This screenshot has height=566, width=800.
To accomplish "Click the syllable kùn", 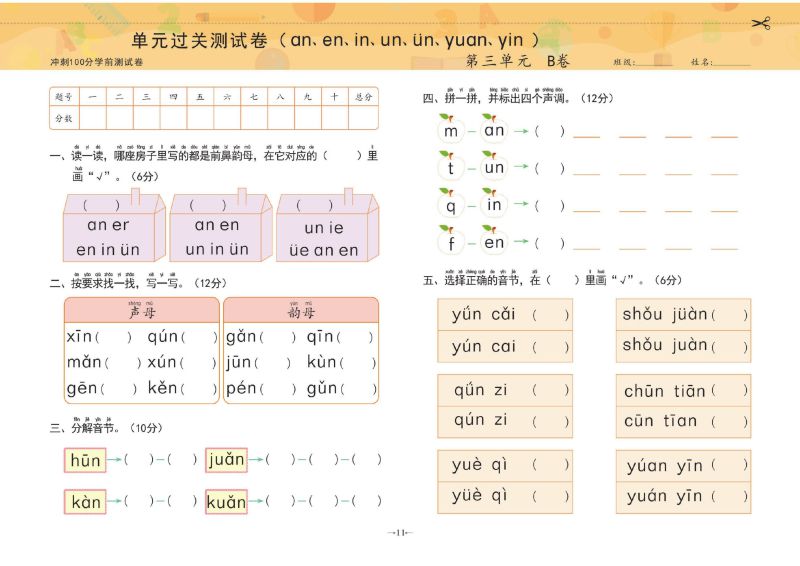I will click(x=321, y=362).
